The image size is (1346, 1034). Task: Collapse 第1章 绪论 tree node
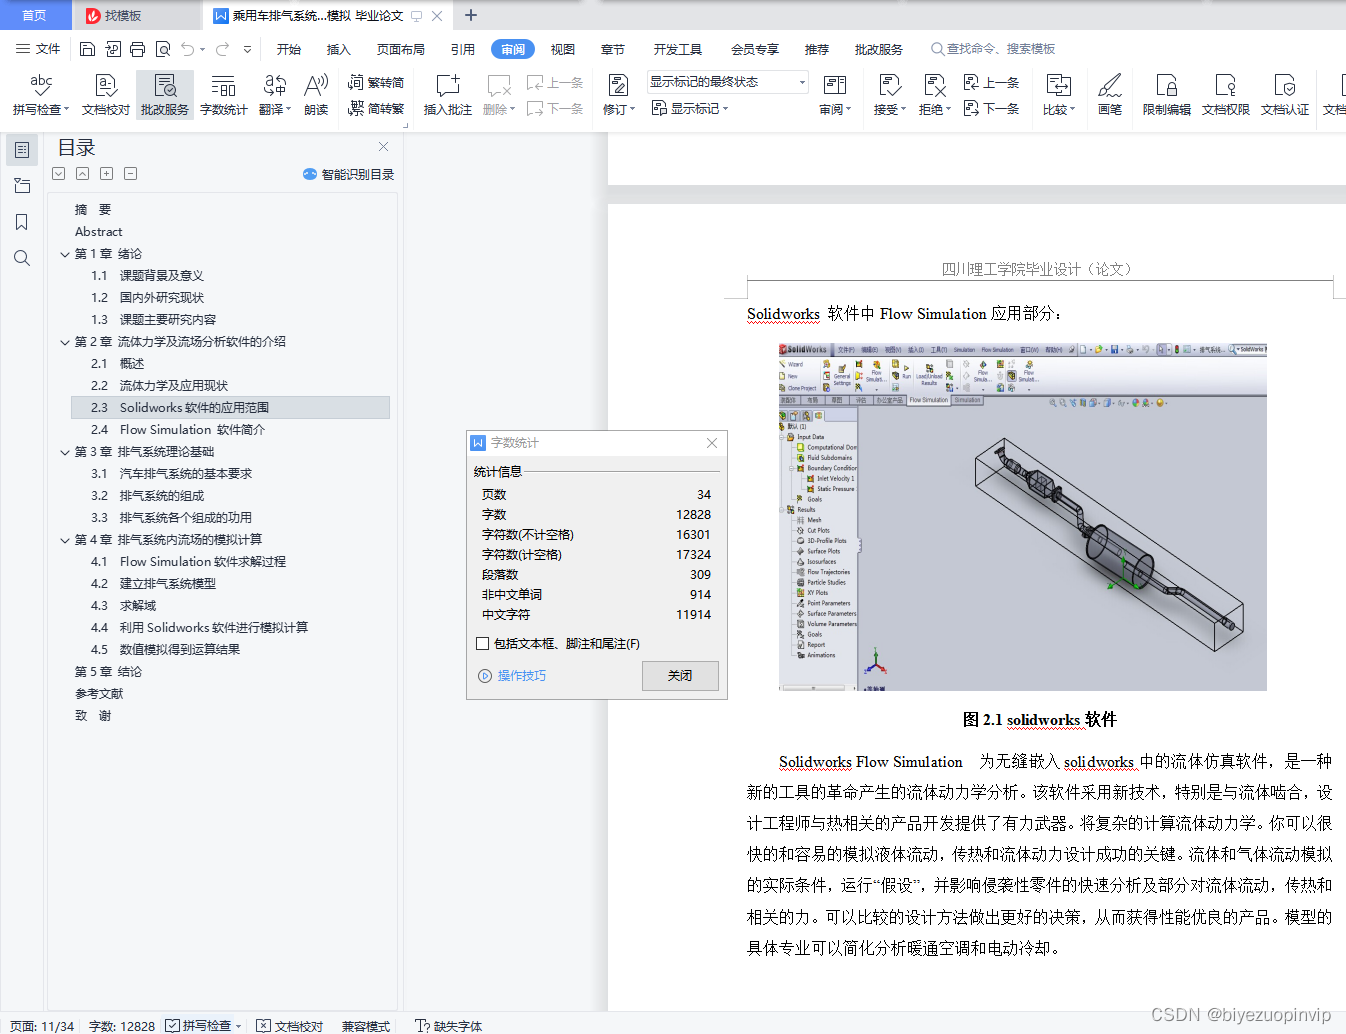point(65,254)
